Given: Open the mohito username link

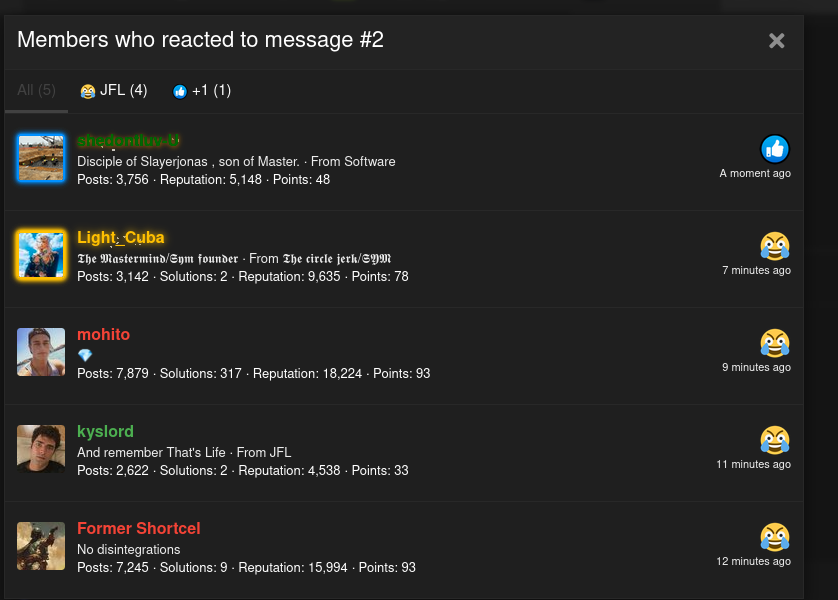Looking at the screenshot, I should pyautogui.click(x=104, y=334).
